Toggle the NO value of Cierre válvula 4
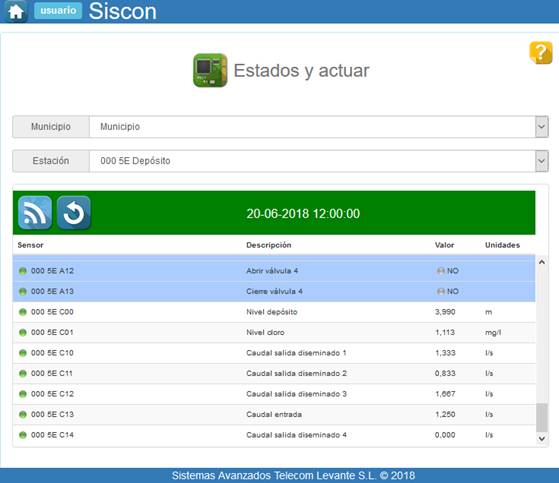 tap(448, 292)
